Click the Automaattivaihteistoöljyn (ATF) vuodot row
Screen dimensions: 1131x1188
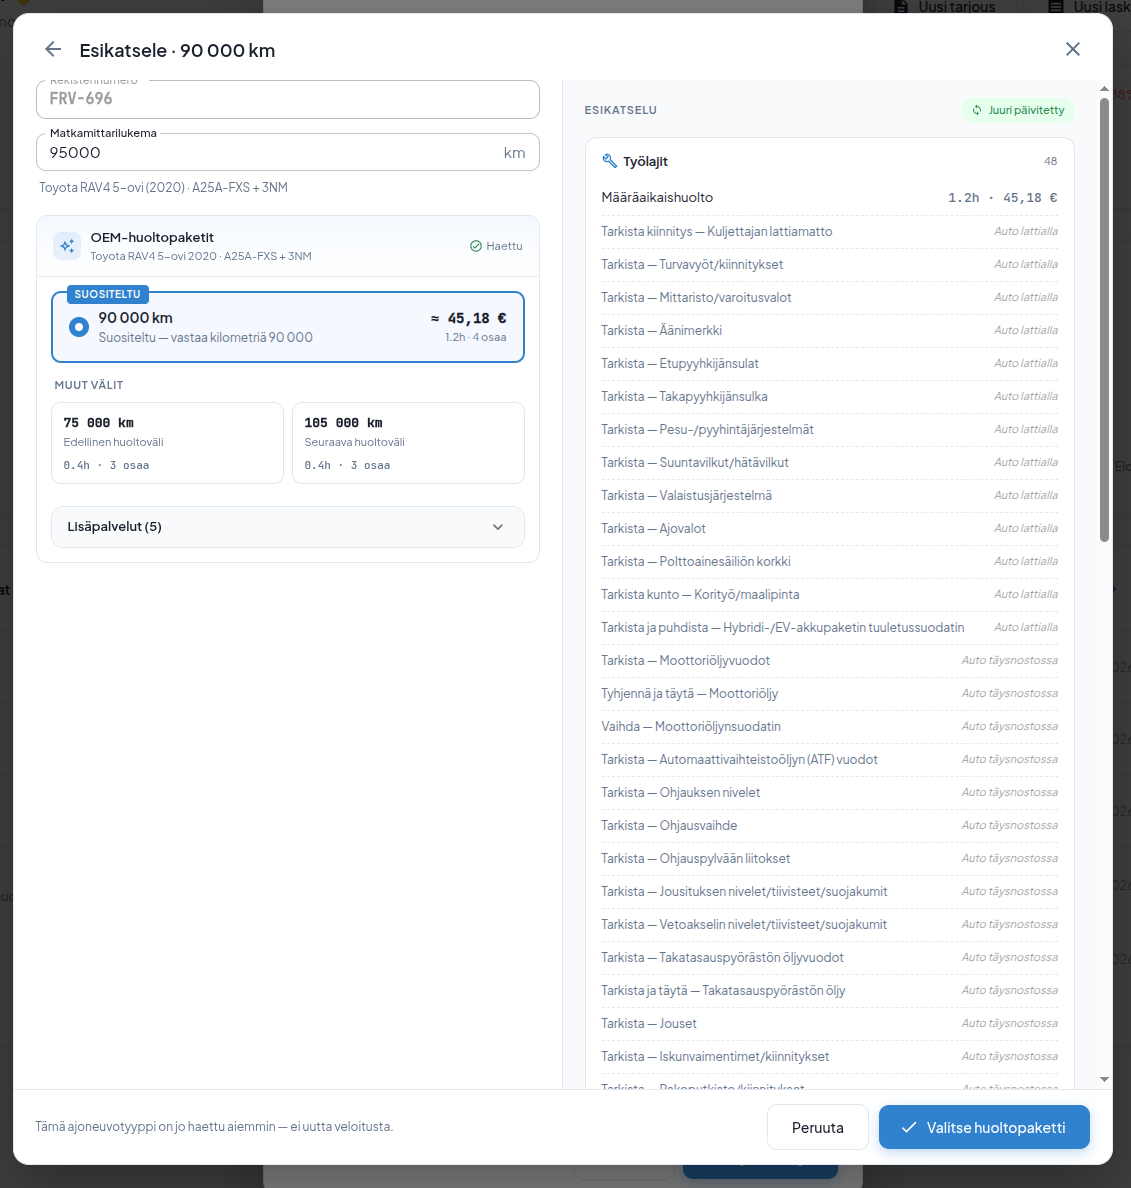(x=830, y=759)
